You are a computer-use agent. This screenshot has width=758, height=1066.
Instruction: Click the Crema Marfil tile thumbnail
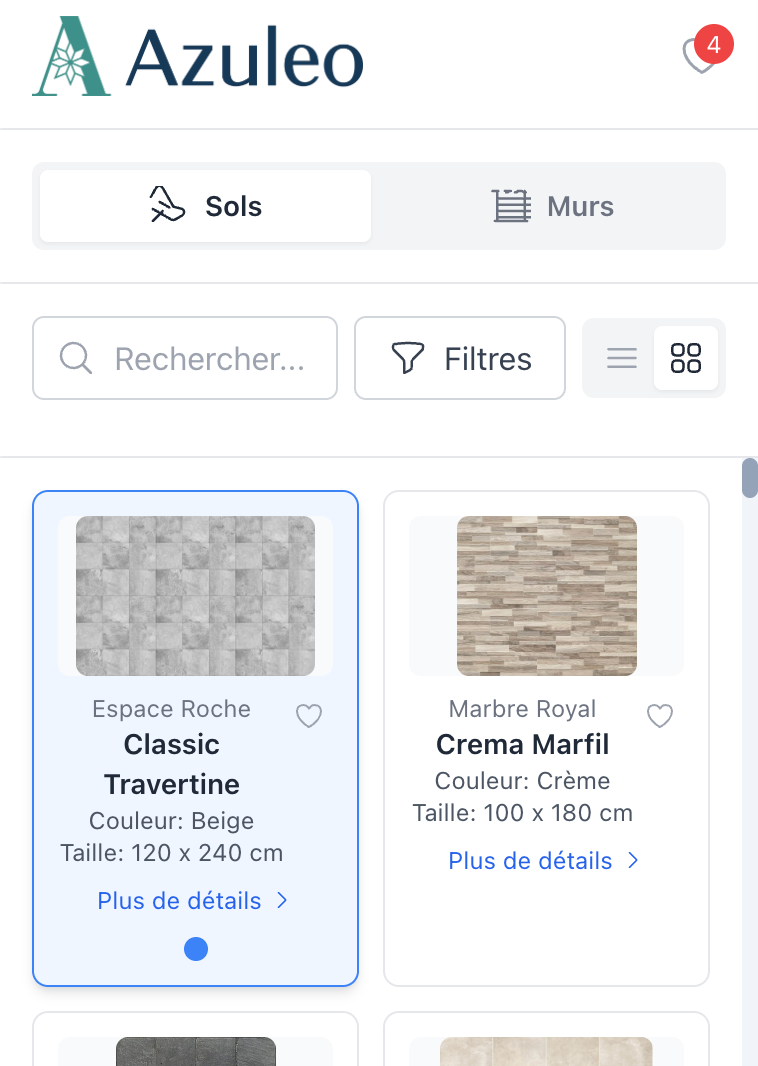click(x=546, y=596)
